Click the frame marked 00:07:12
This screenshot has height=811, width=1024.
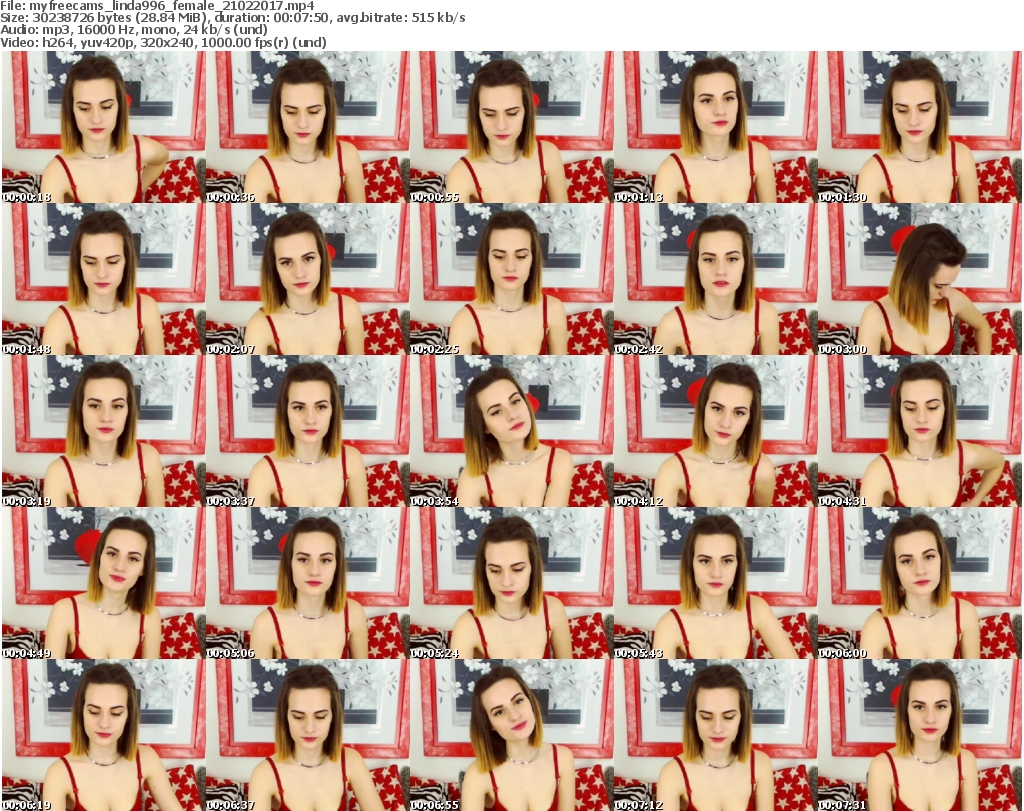click(x=715, y=735)
